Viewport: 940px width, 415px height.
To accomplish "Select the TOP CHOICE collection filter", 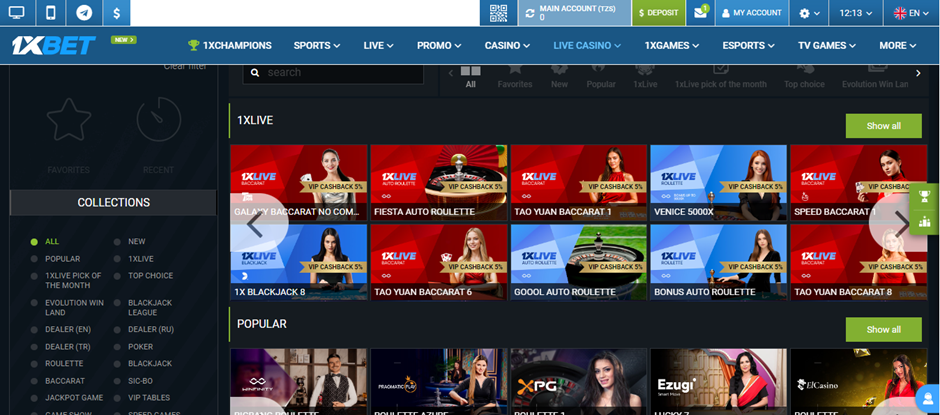I will pos(150,276).
